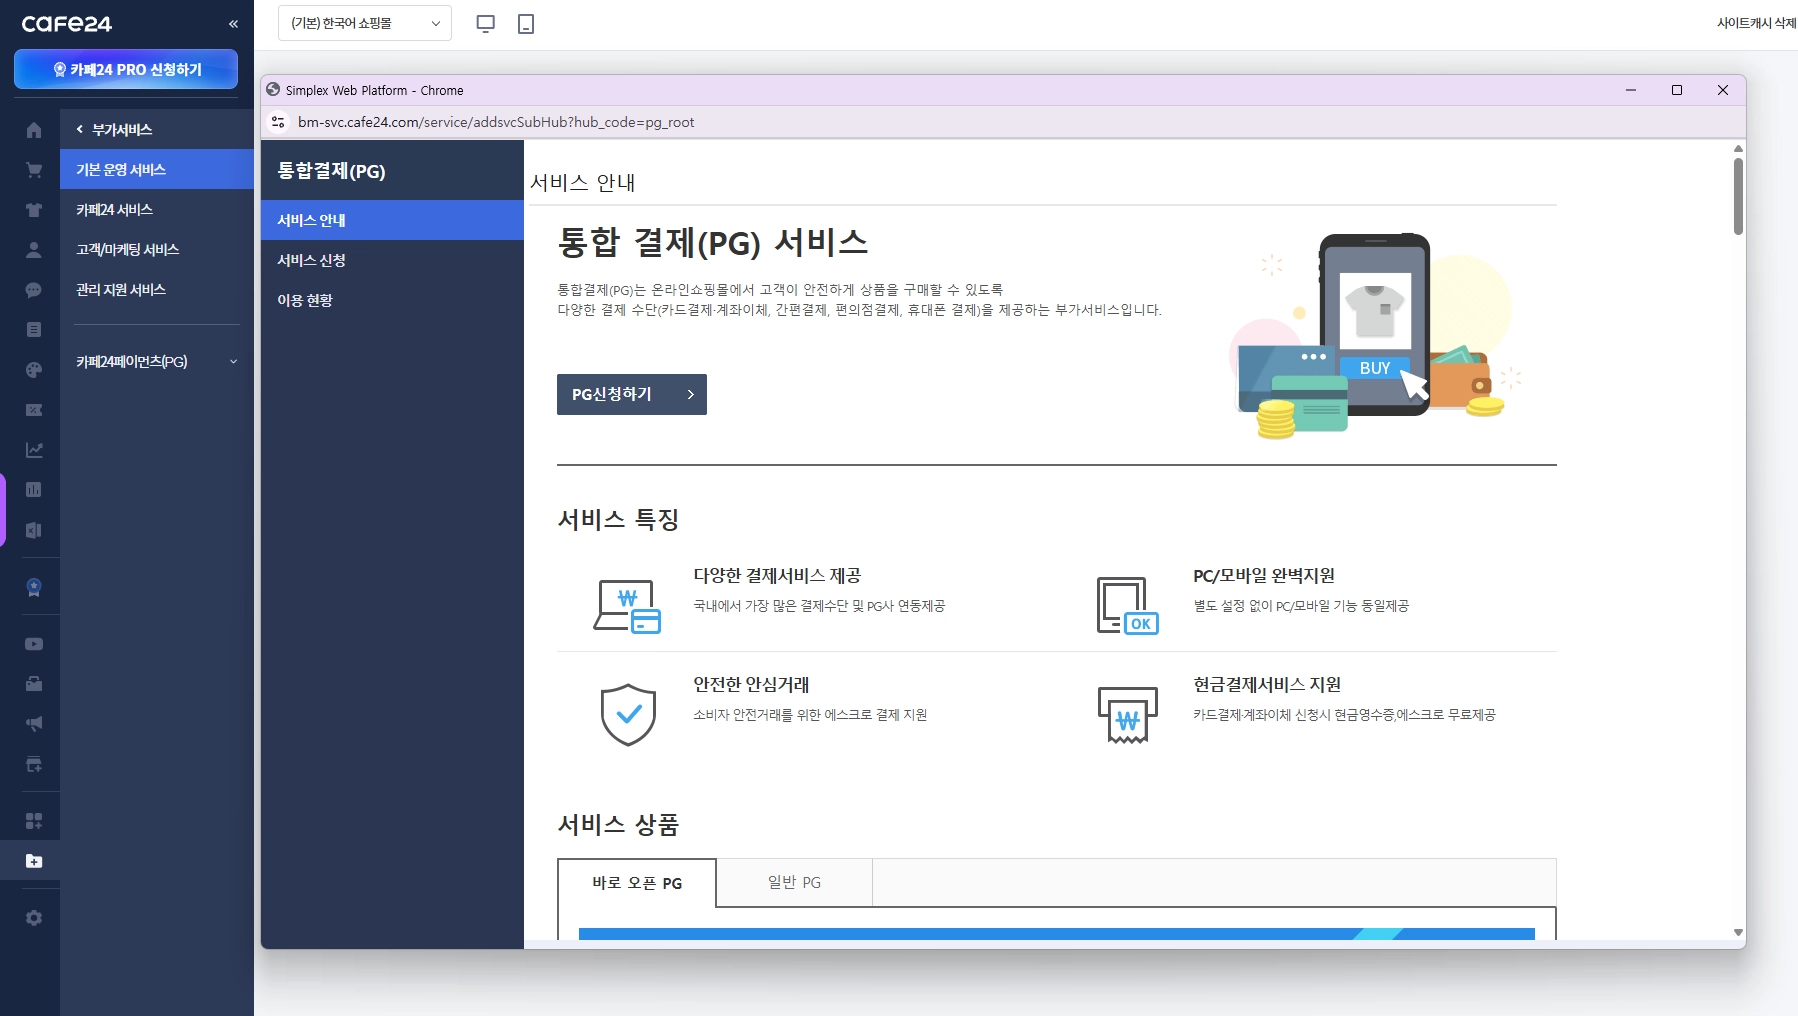Open the blue ribbon badge icon
This screenshot has width=1798, height=1016.
tap(34, 587)
